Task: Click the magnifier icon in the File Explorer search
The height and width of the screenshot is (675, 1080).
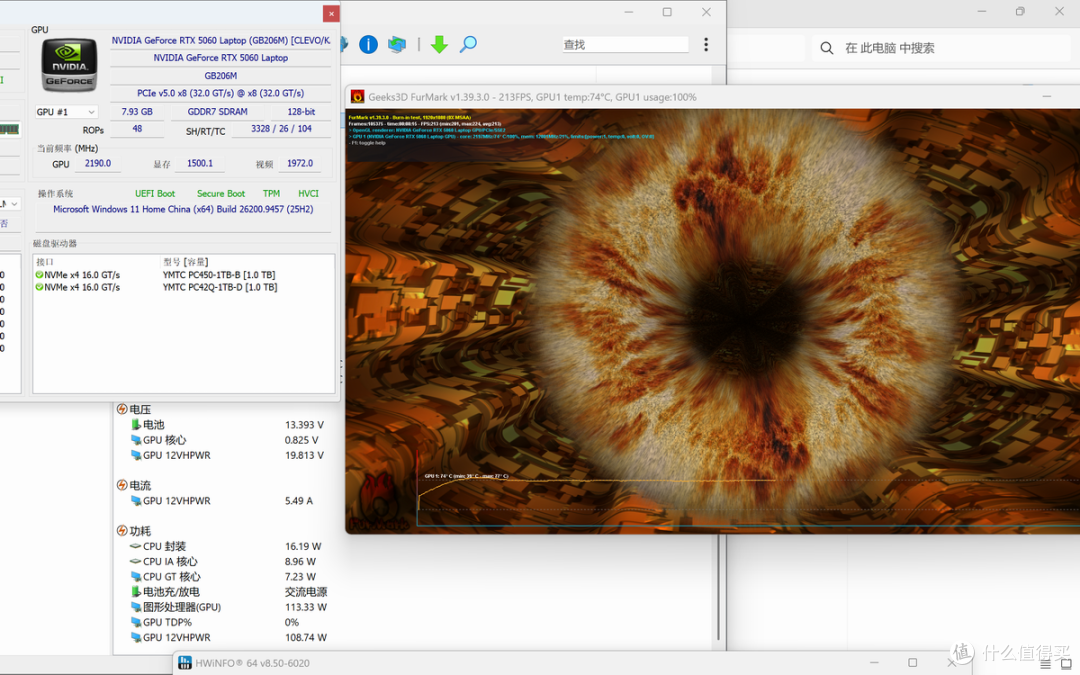Action: (827, 48)
